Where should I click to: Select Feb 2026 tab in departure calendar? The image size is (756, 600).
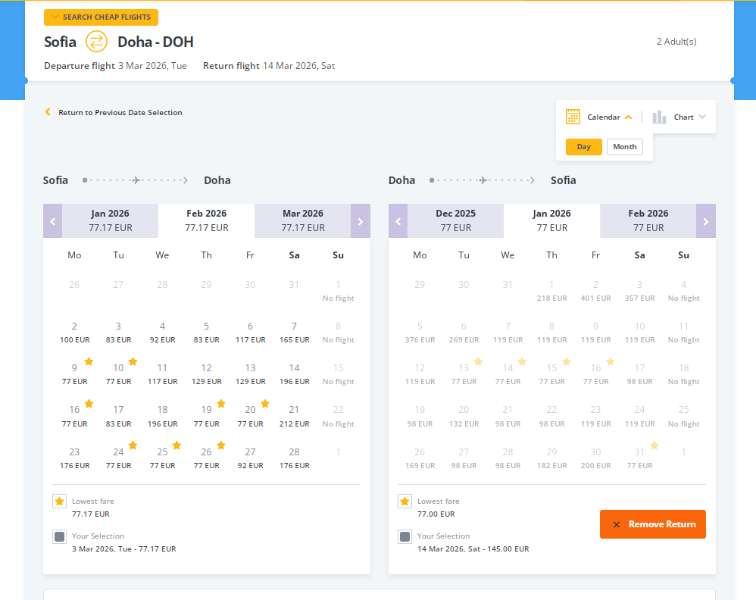(206, 221)
